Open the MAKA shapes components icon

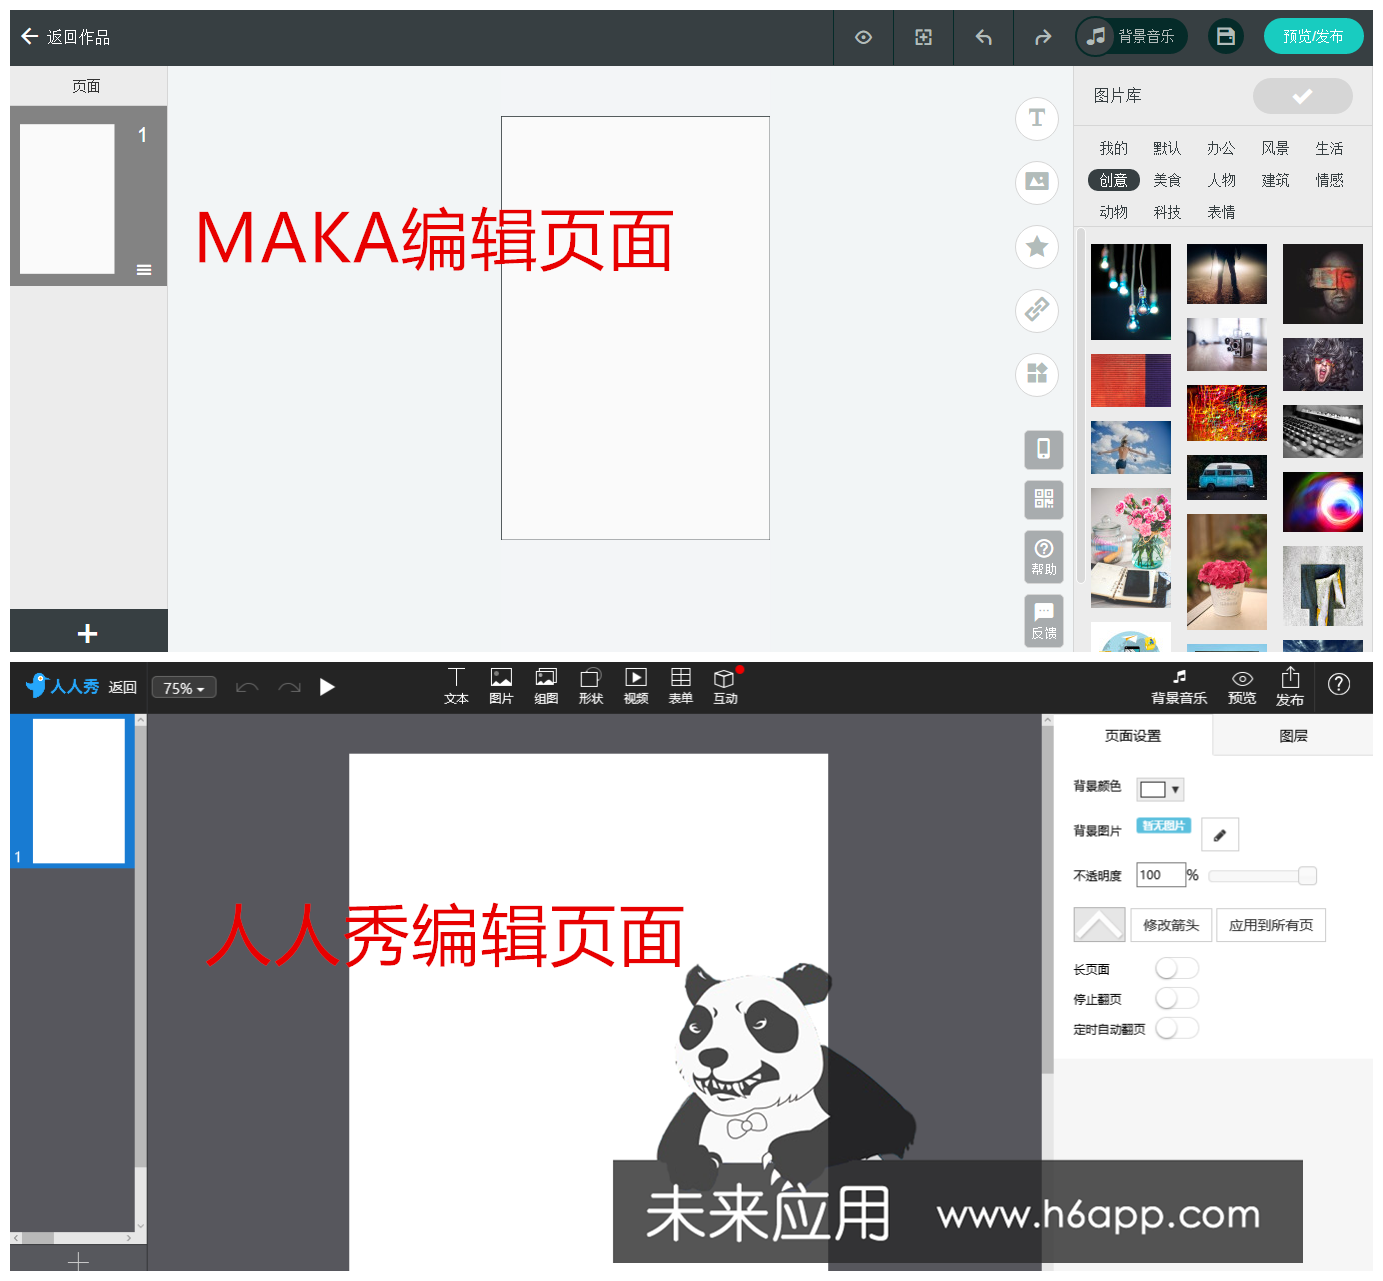pos(1037,374)
